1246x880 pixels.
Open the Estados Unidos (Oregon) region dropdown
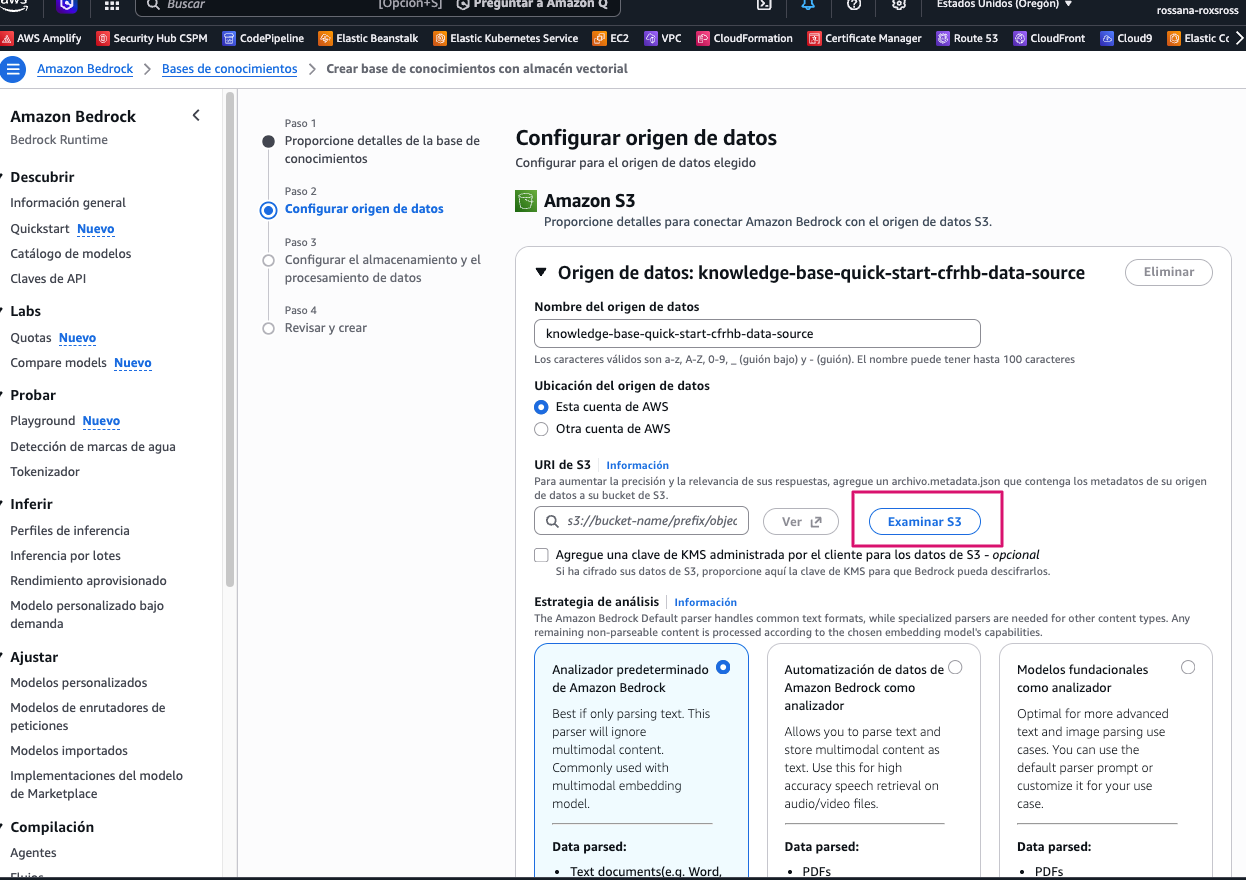[1004, 5]
